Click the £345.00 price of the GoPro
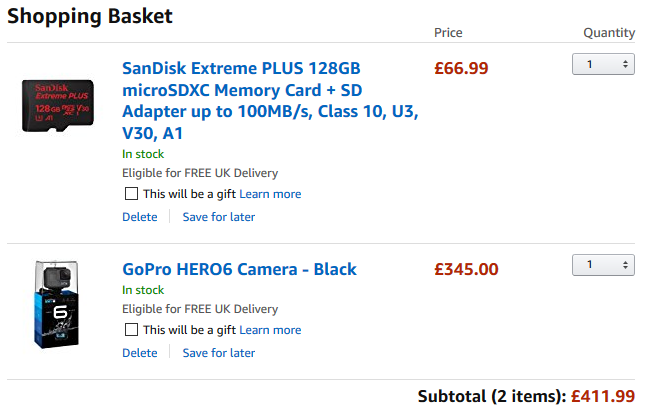 click(x=466, y=269)
